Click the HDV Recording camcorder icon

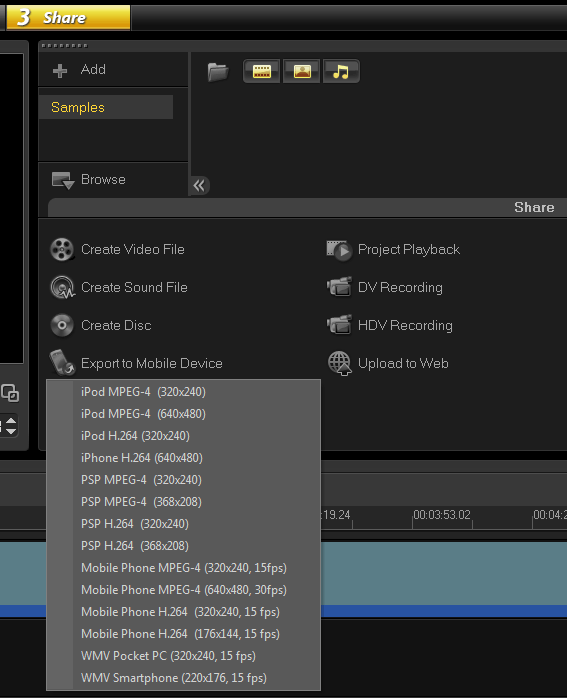tap(339, 325)
